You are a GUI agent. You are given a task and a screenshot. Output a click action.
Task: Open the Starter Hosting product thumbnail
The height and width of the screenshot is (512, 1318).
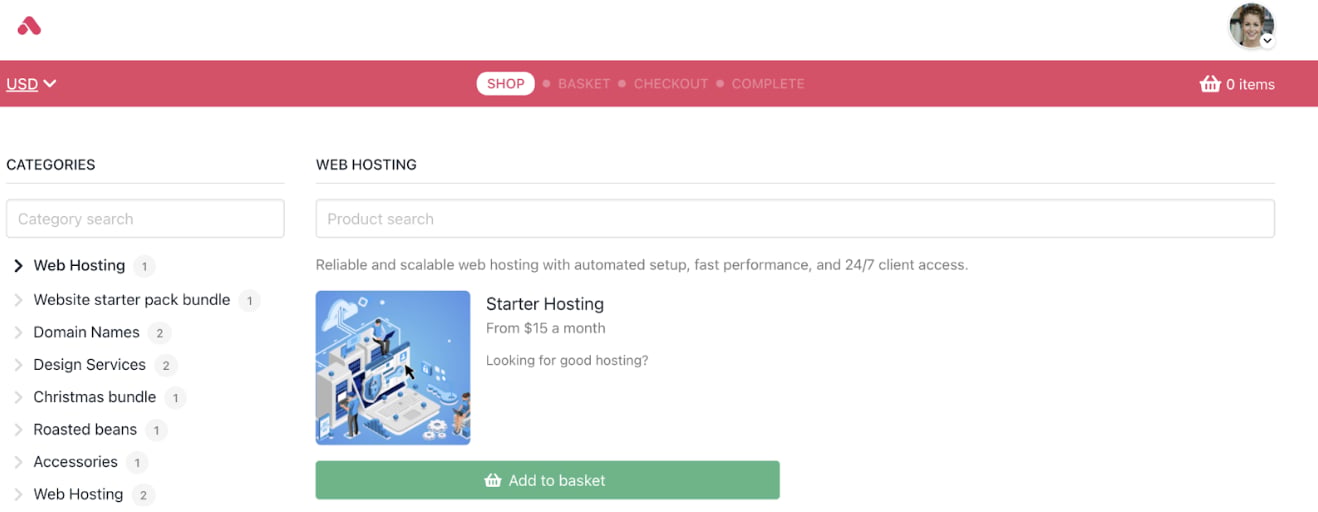pyautogui.click(x=393, y=368)
